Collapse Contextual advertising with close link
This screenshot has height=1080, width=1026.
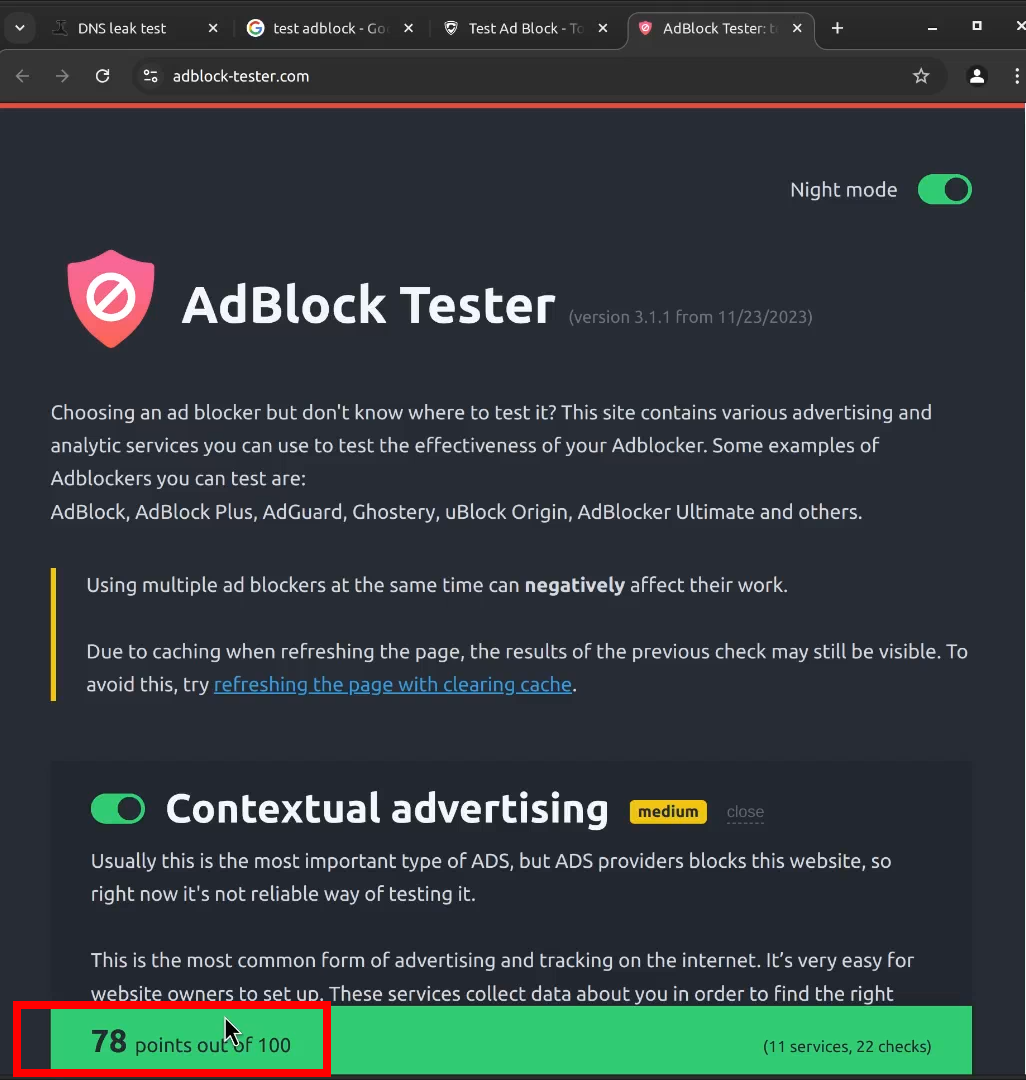pos(745,812)
